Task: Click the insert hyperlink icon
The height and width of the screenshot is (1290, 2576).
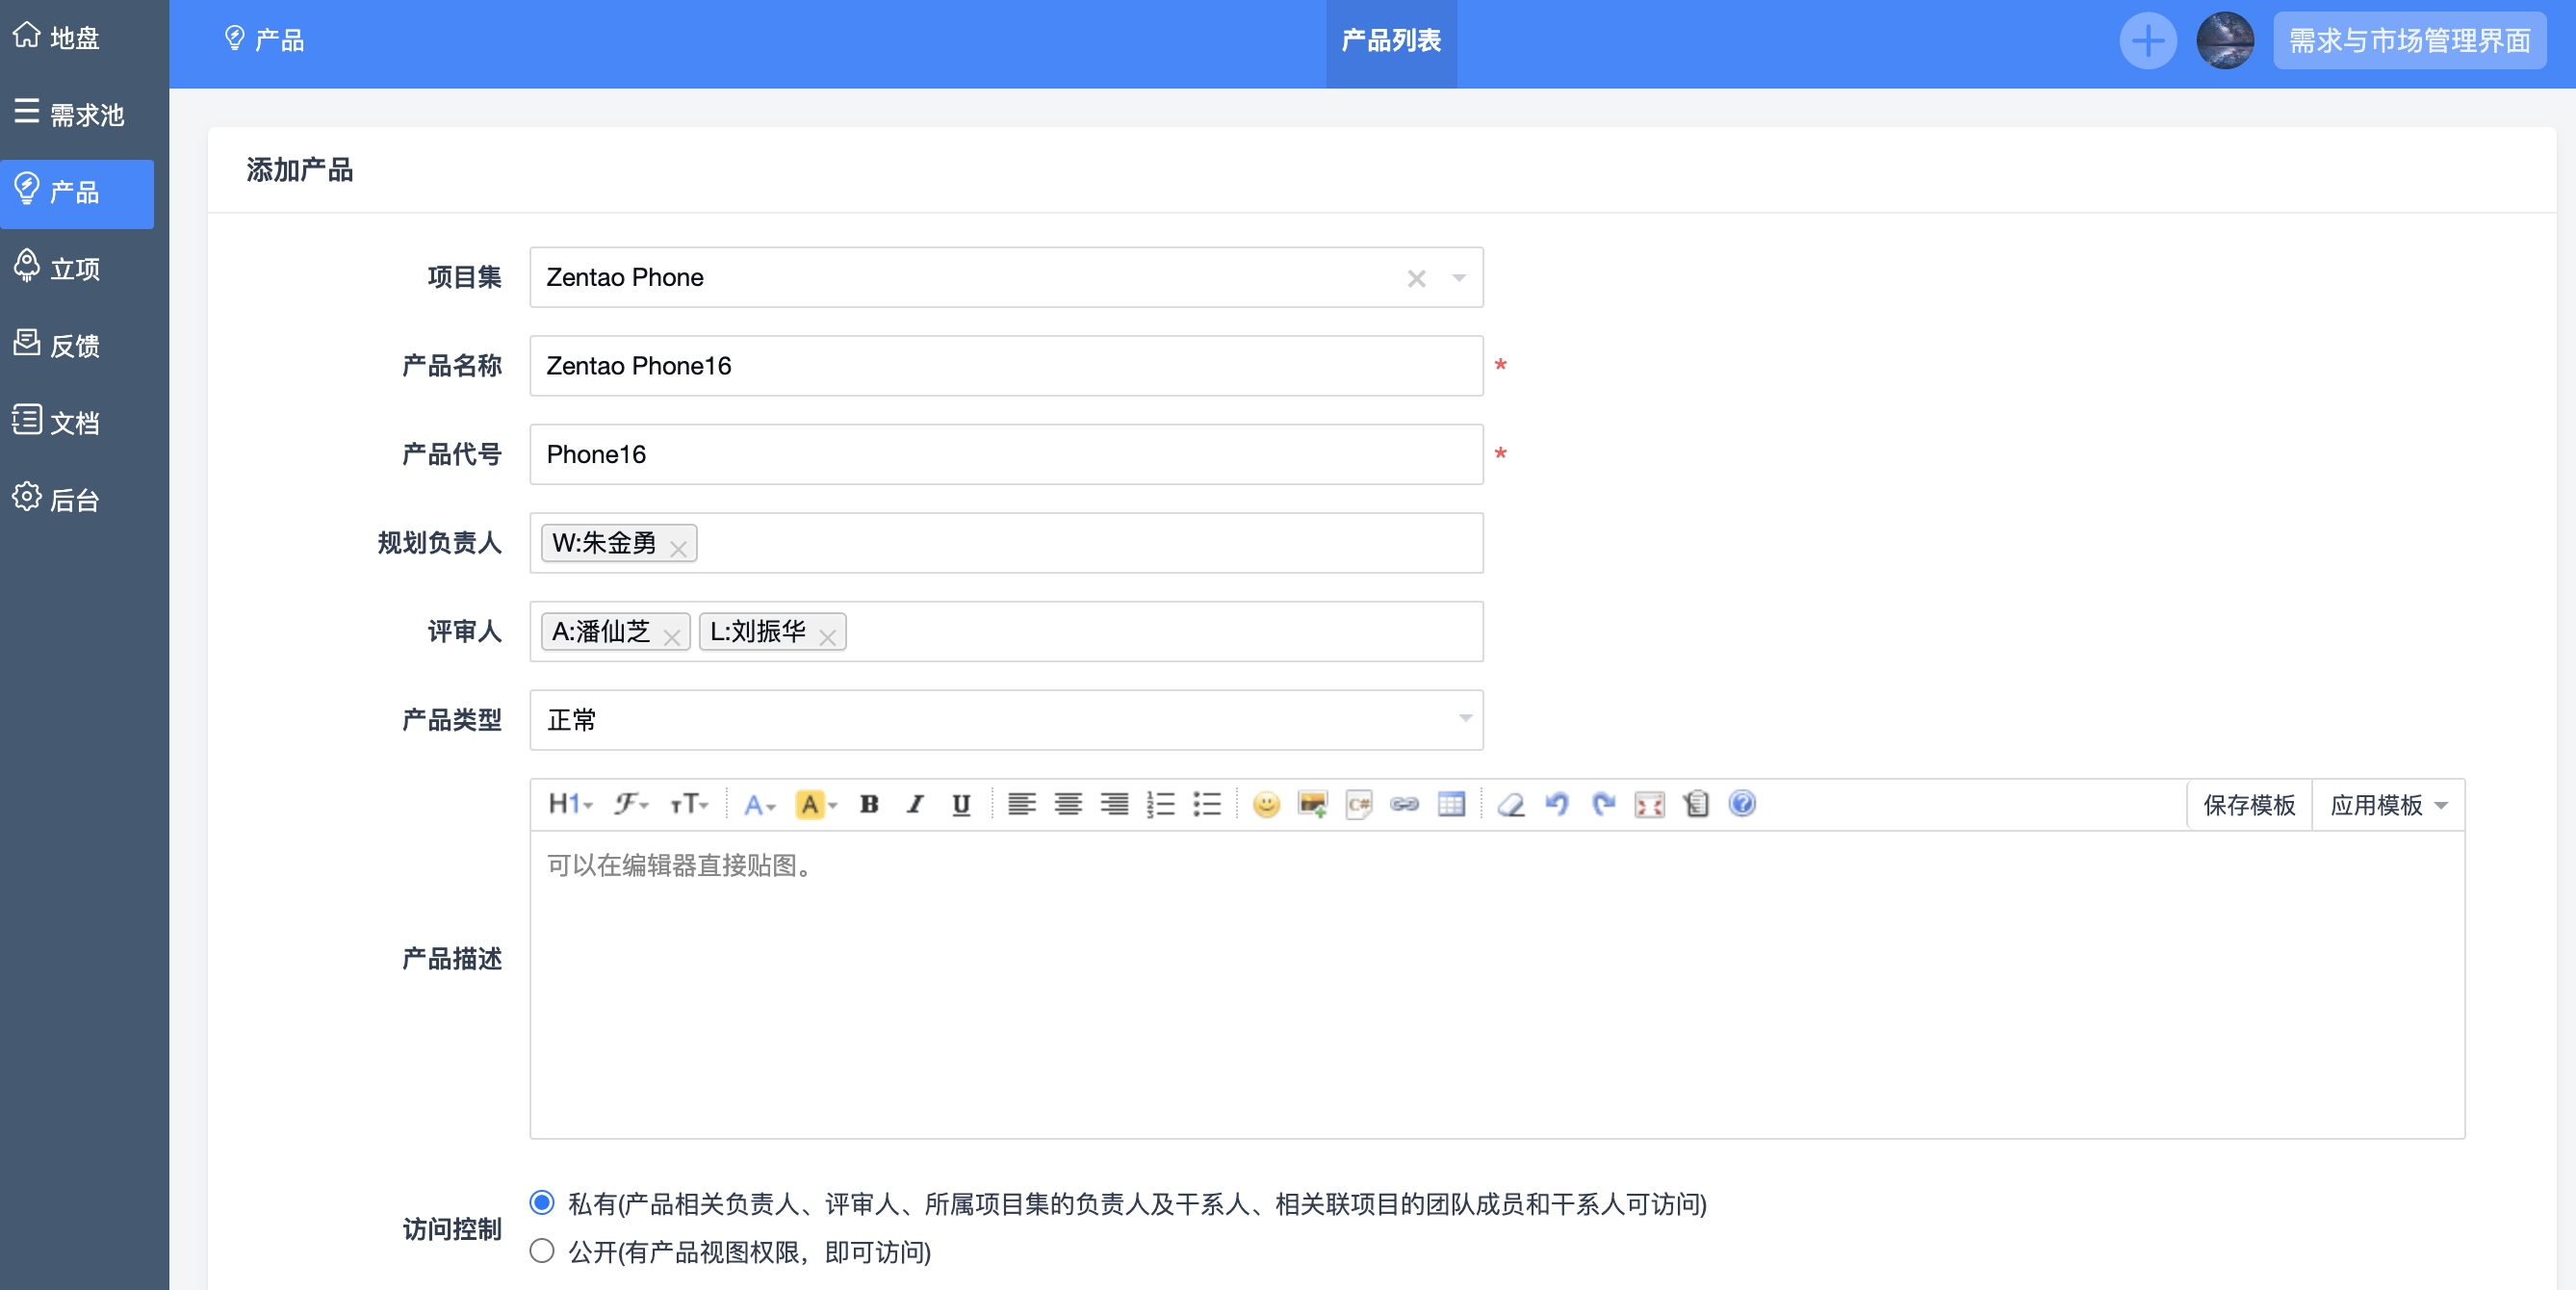Action: tap(1404, 804)
